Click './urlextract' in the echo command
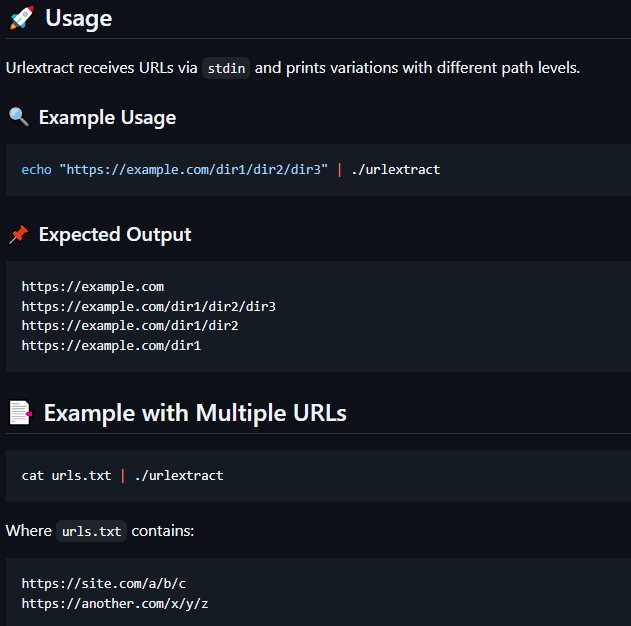 click(396, 169)
